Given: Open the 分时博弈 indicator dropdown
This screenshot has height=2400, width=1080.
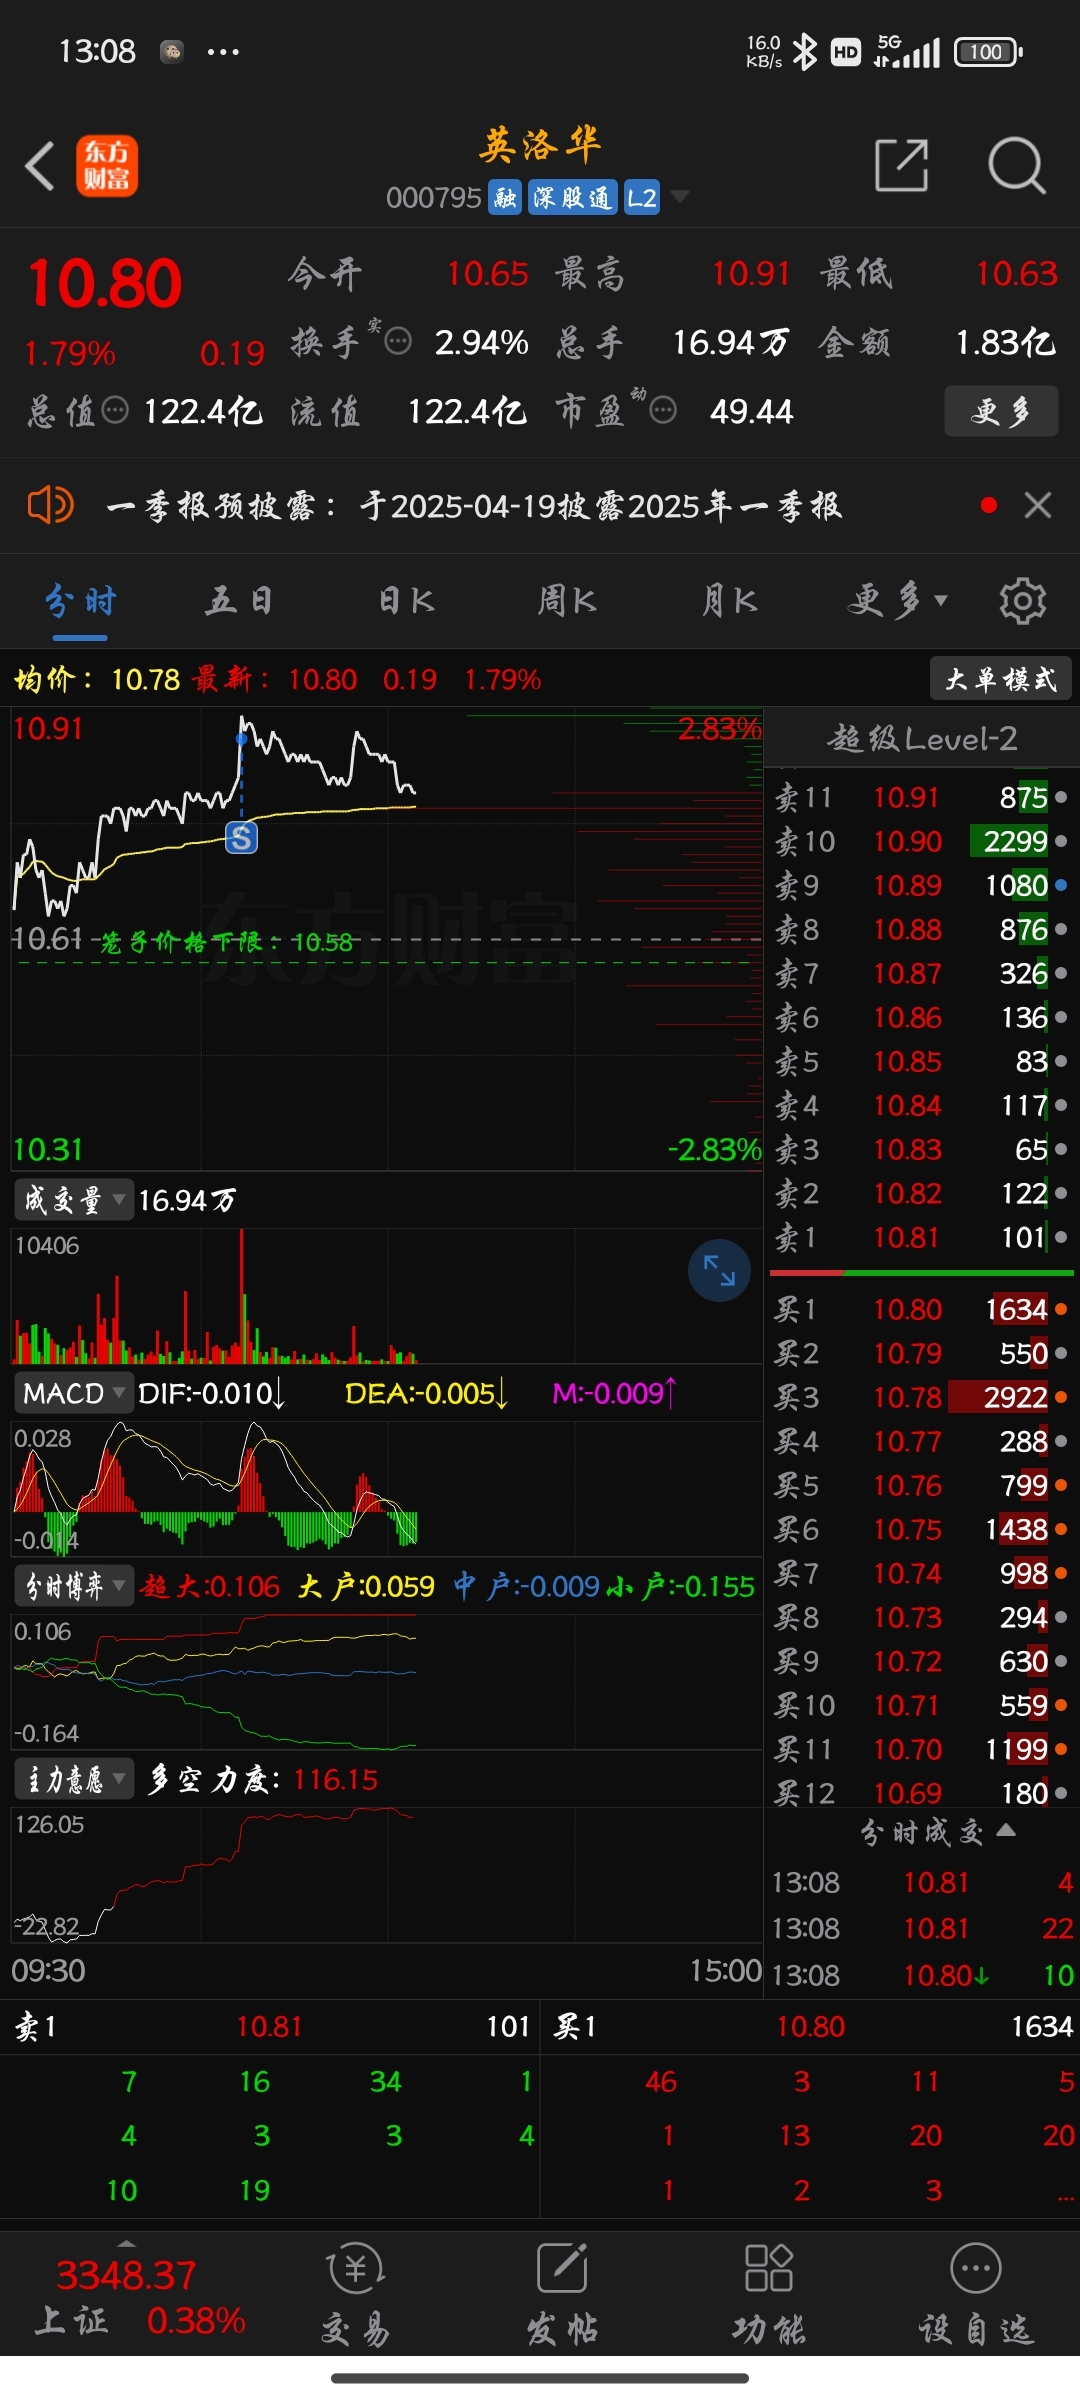Looking at the screenshot, I should coord(73,1585).
